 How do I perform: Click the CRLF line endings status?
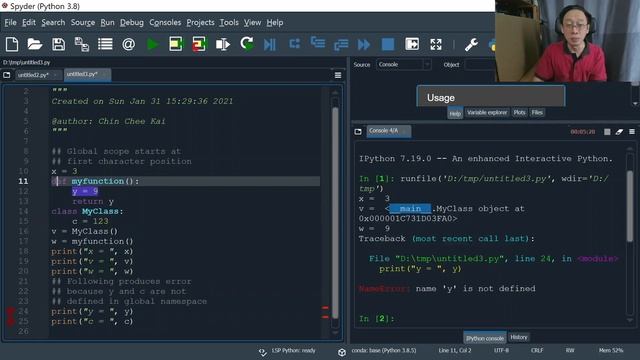[537, 351]
